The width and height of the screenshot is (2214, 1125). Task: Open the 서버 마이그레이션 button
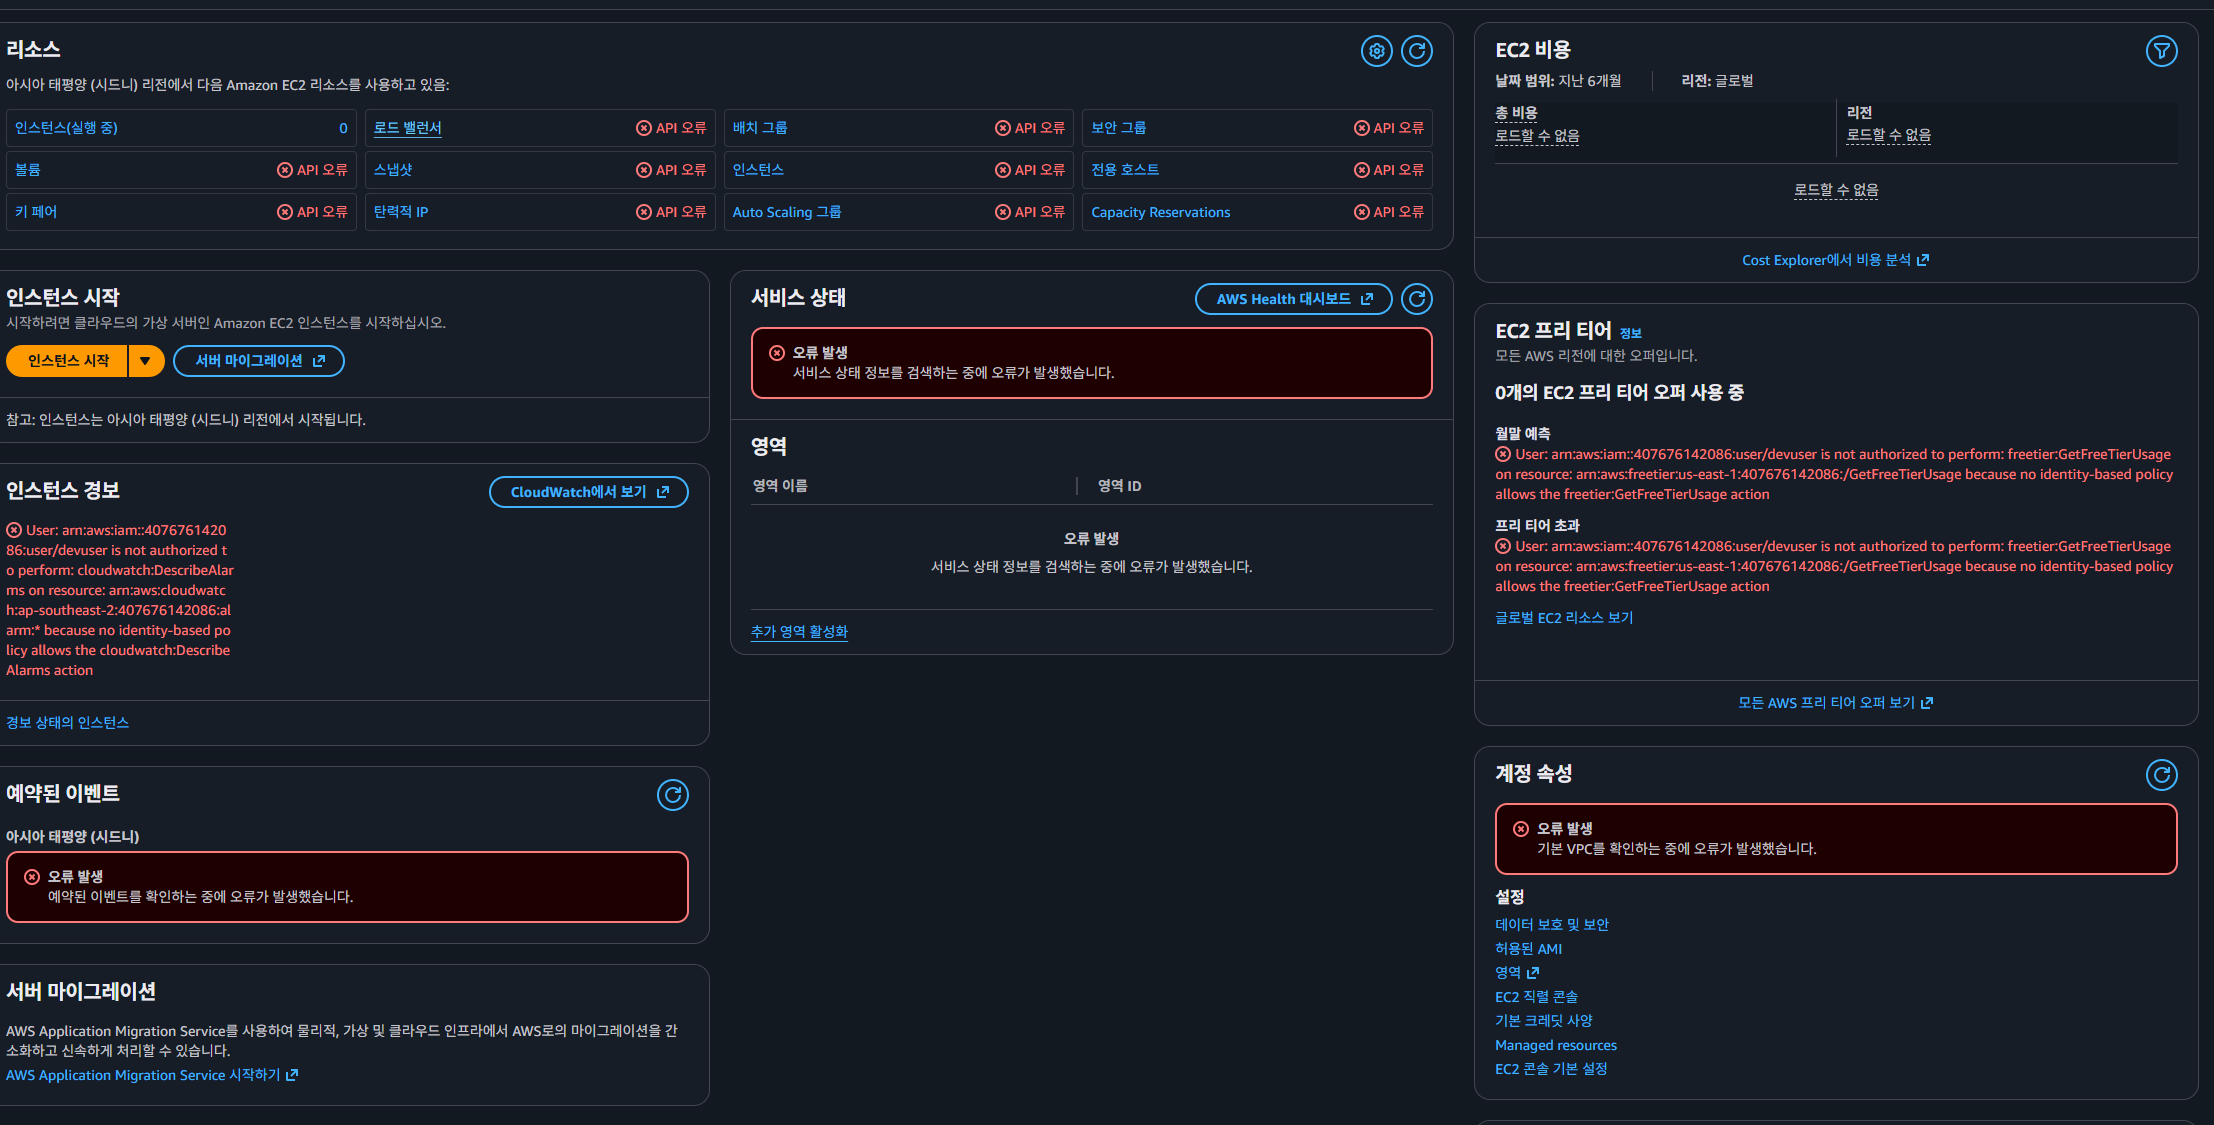[259, 361]
